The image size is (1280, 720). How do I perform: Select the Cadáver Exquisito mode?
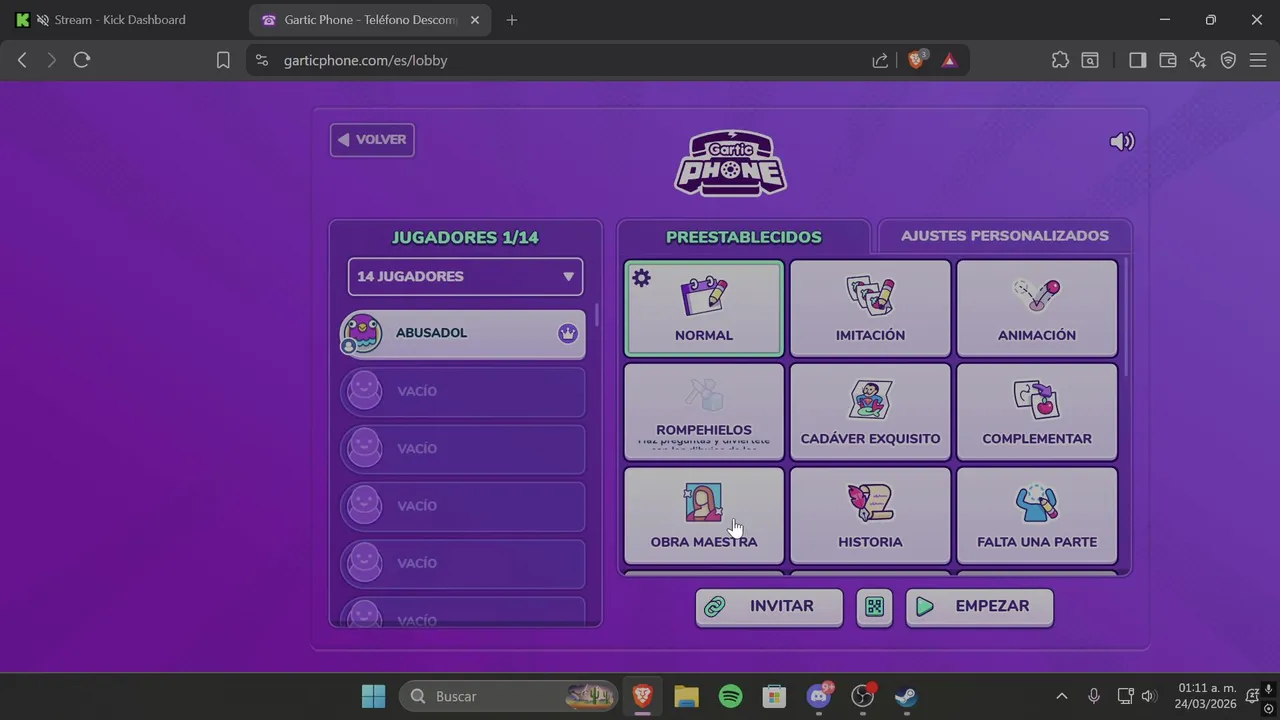(870, 412)
